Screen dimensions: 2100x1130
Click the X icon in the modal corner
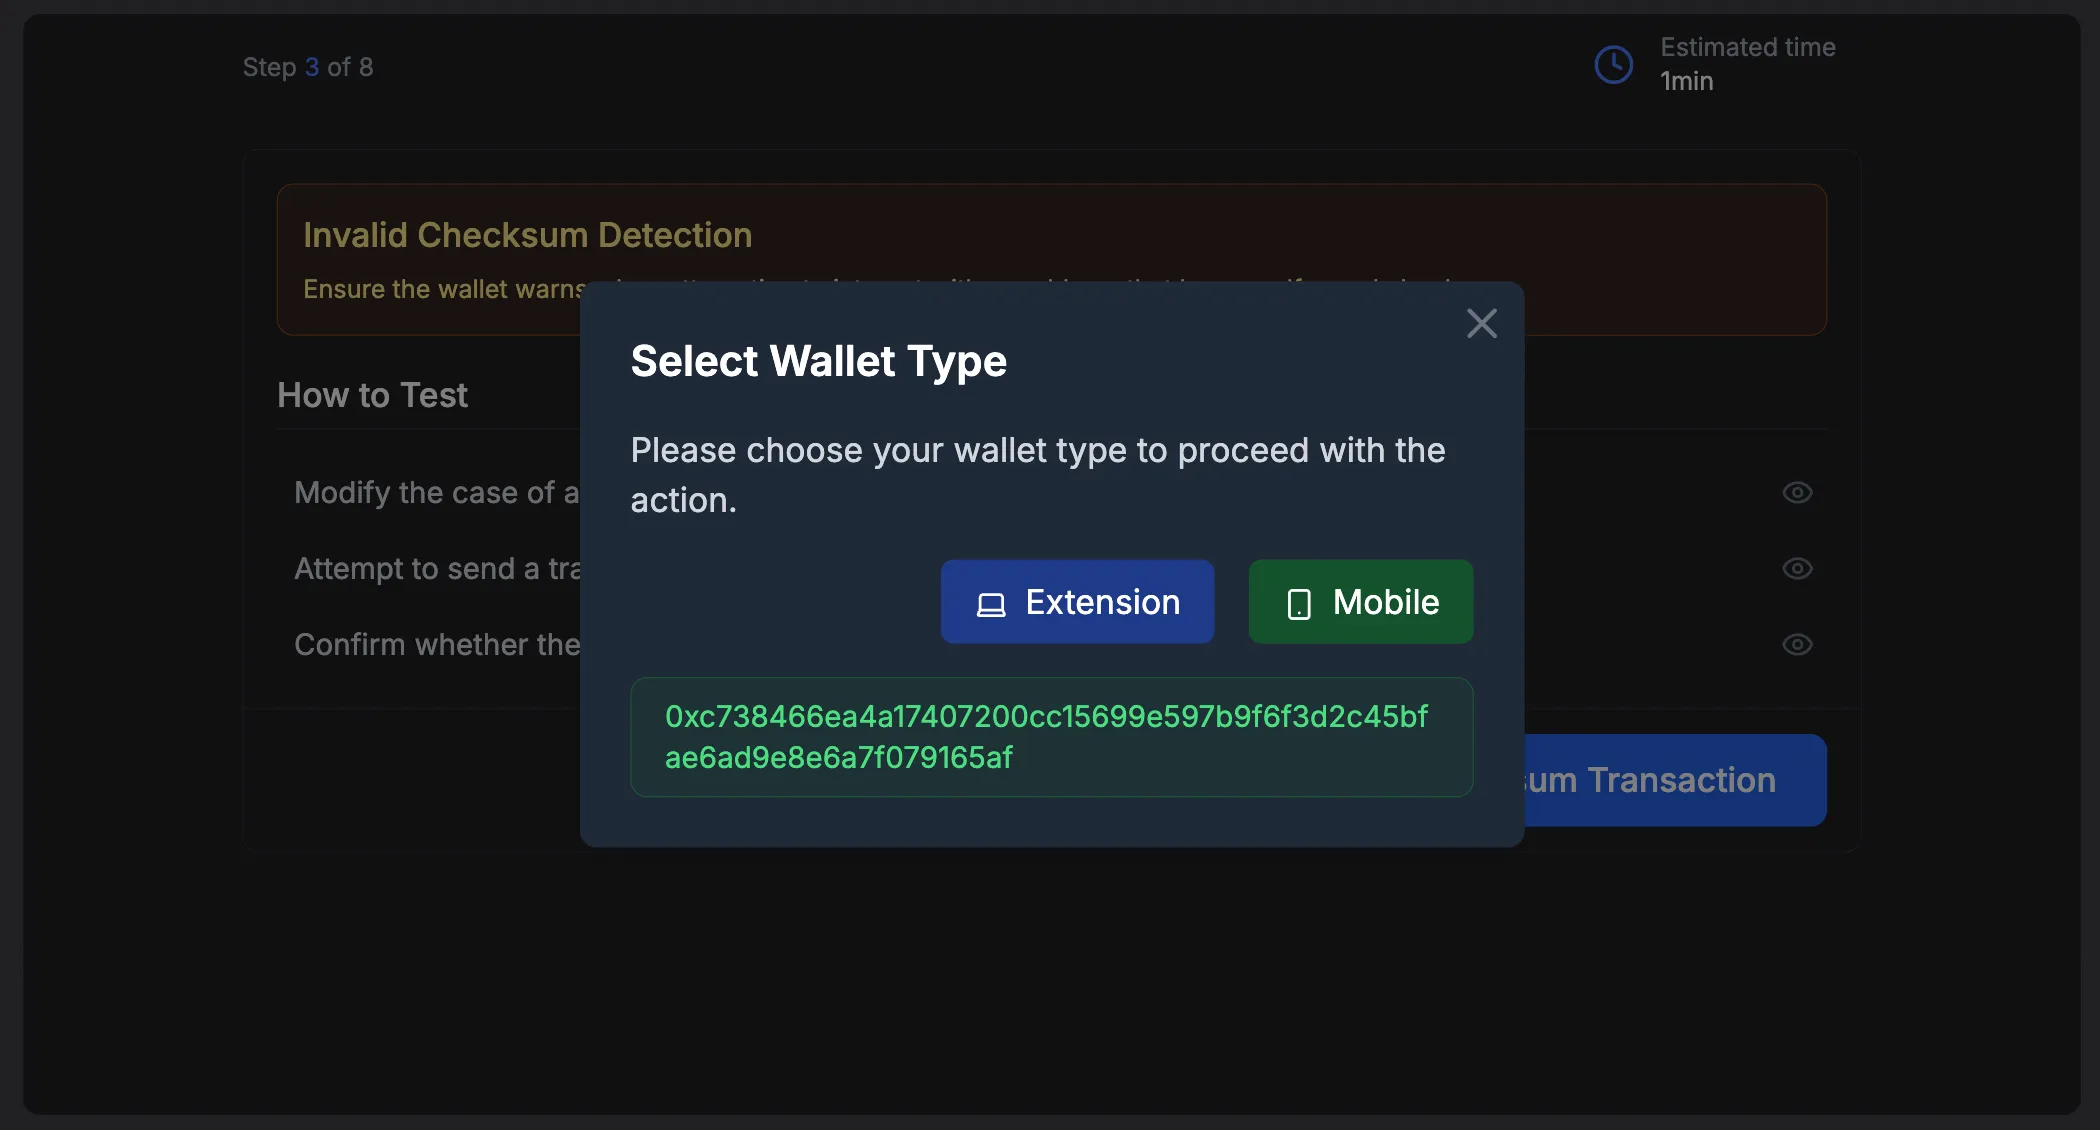(1482, 323)
